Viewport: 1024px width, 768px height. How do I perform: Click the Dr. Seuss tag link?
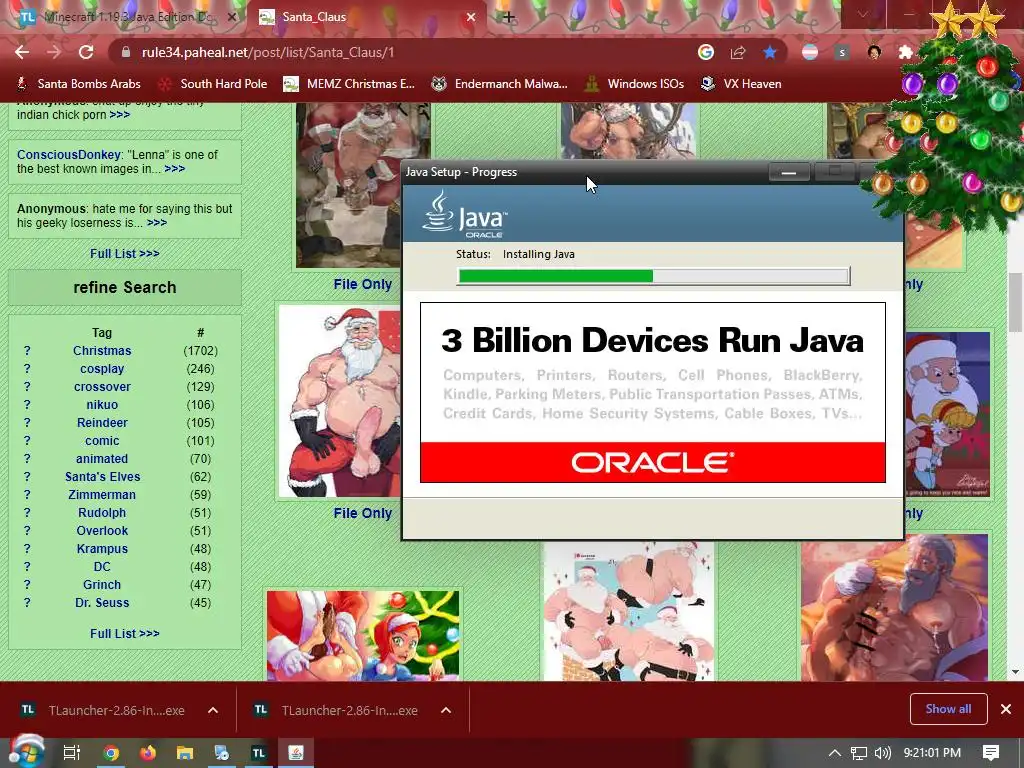click(102, 603)
